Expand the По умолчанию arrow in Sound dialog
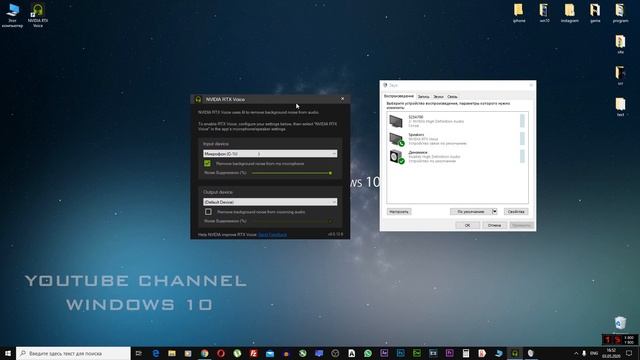640x360 pixels. pyautogui.click(x=494, y=211)
